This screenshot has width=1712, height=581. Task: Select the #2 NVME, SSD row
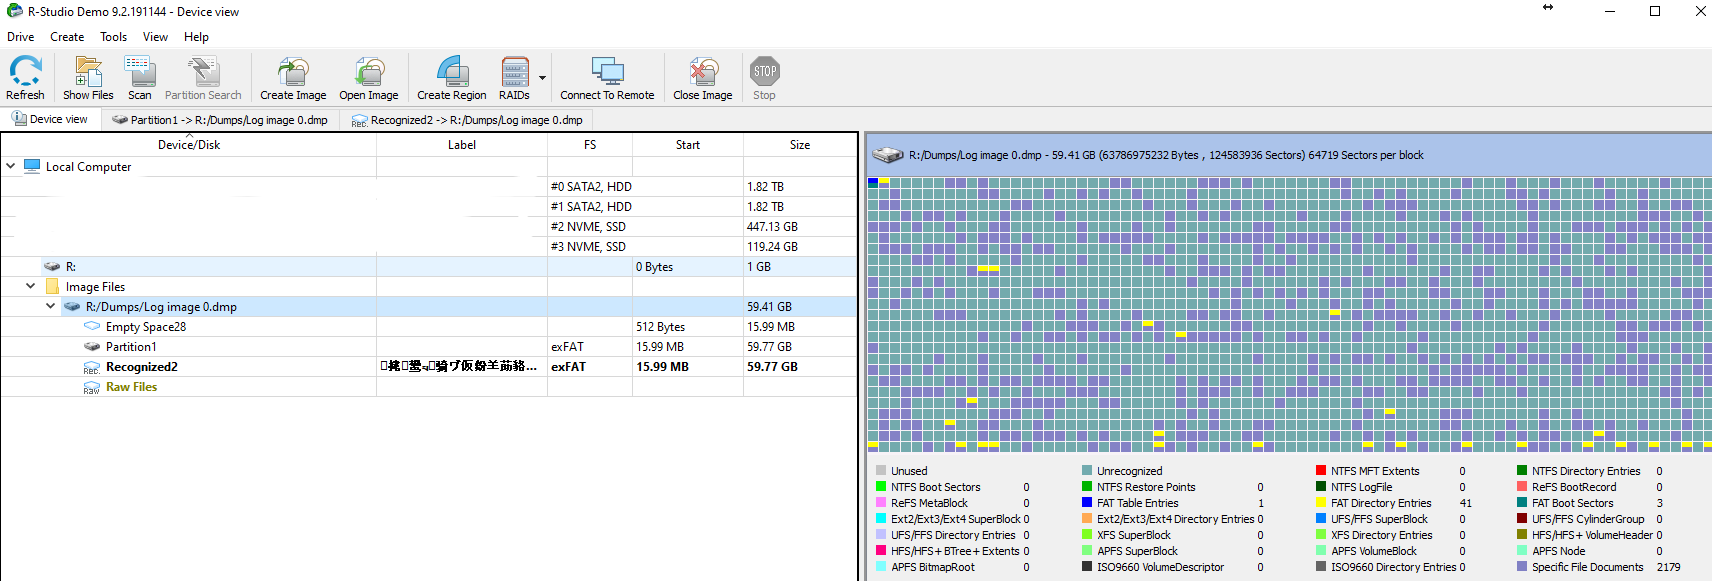click(428, 227)
